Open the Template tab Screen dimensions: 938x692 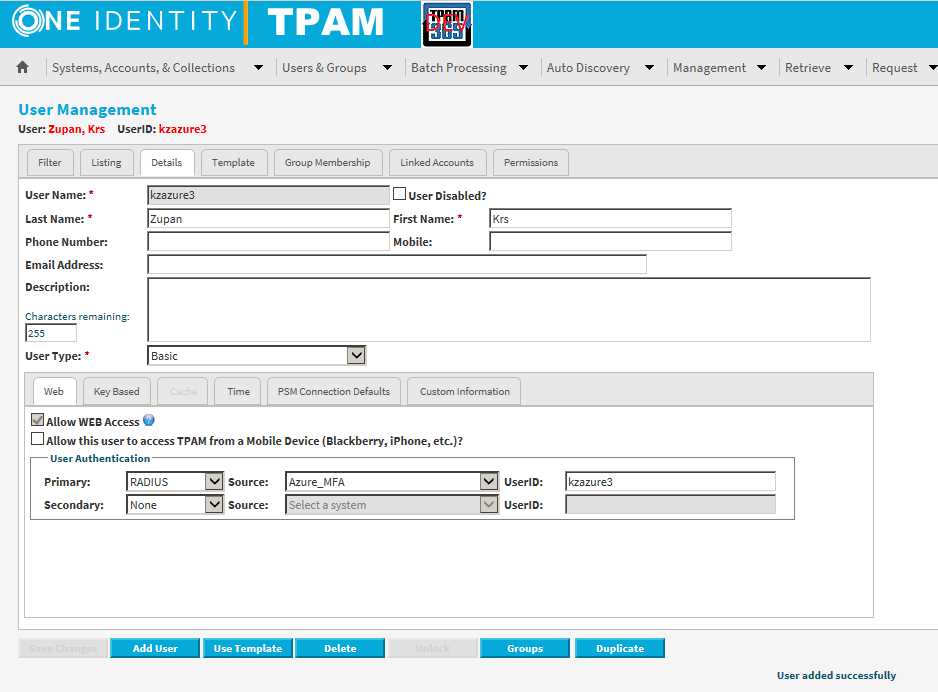[233, 163]
